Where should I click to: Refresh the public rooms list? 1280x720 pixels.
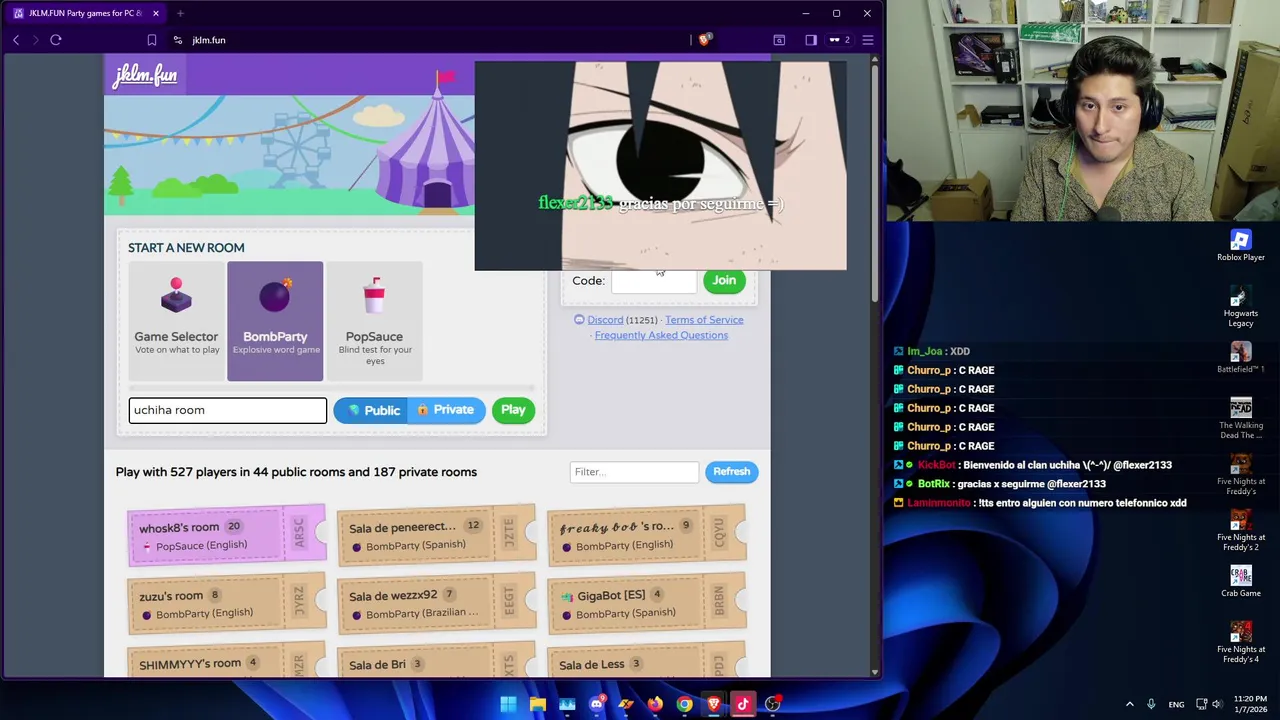(x=731, y=472)
